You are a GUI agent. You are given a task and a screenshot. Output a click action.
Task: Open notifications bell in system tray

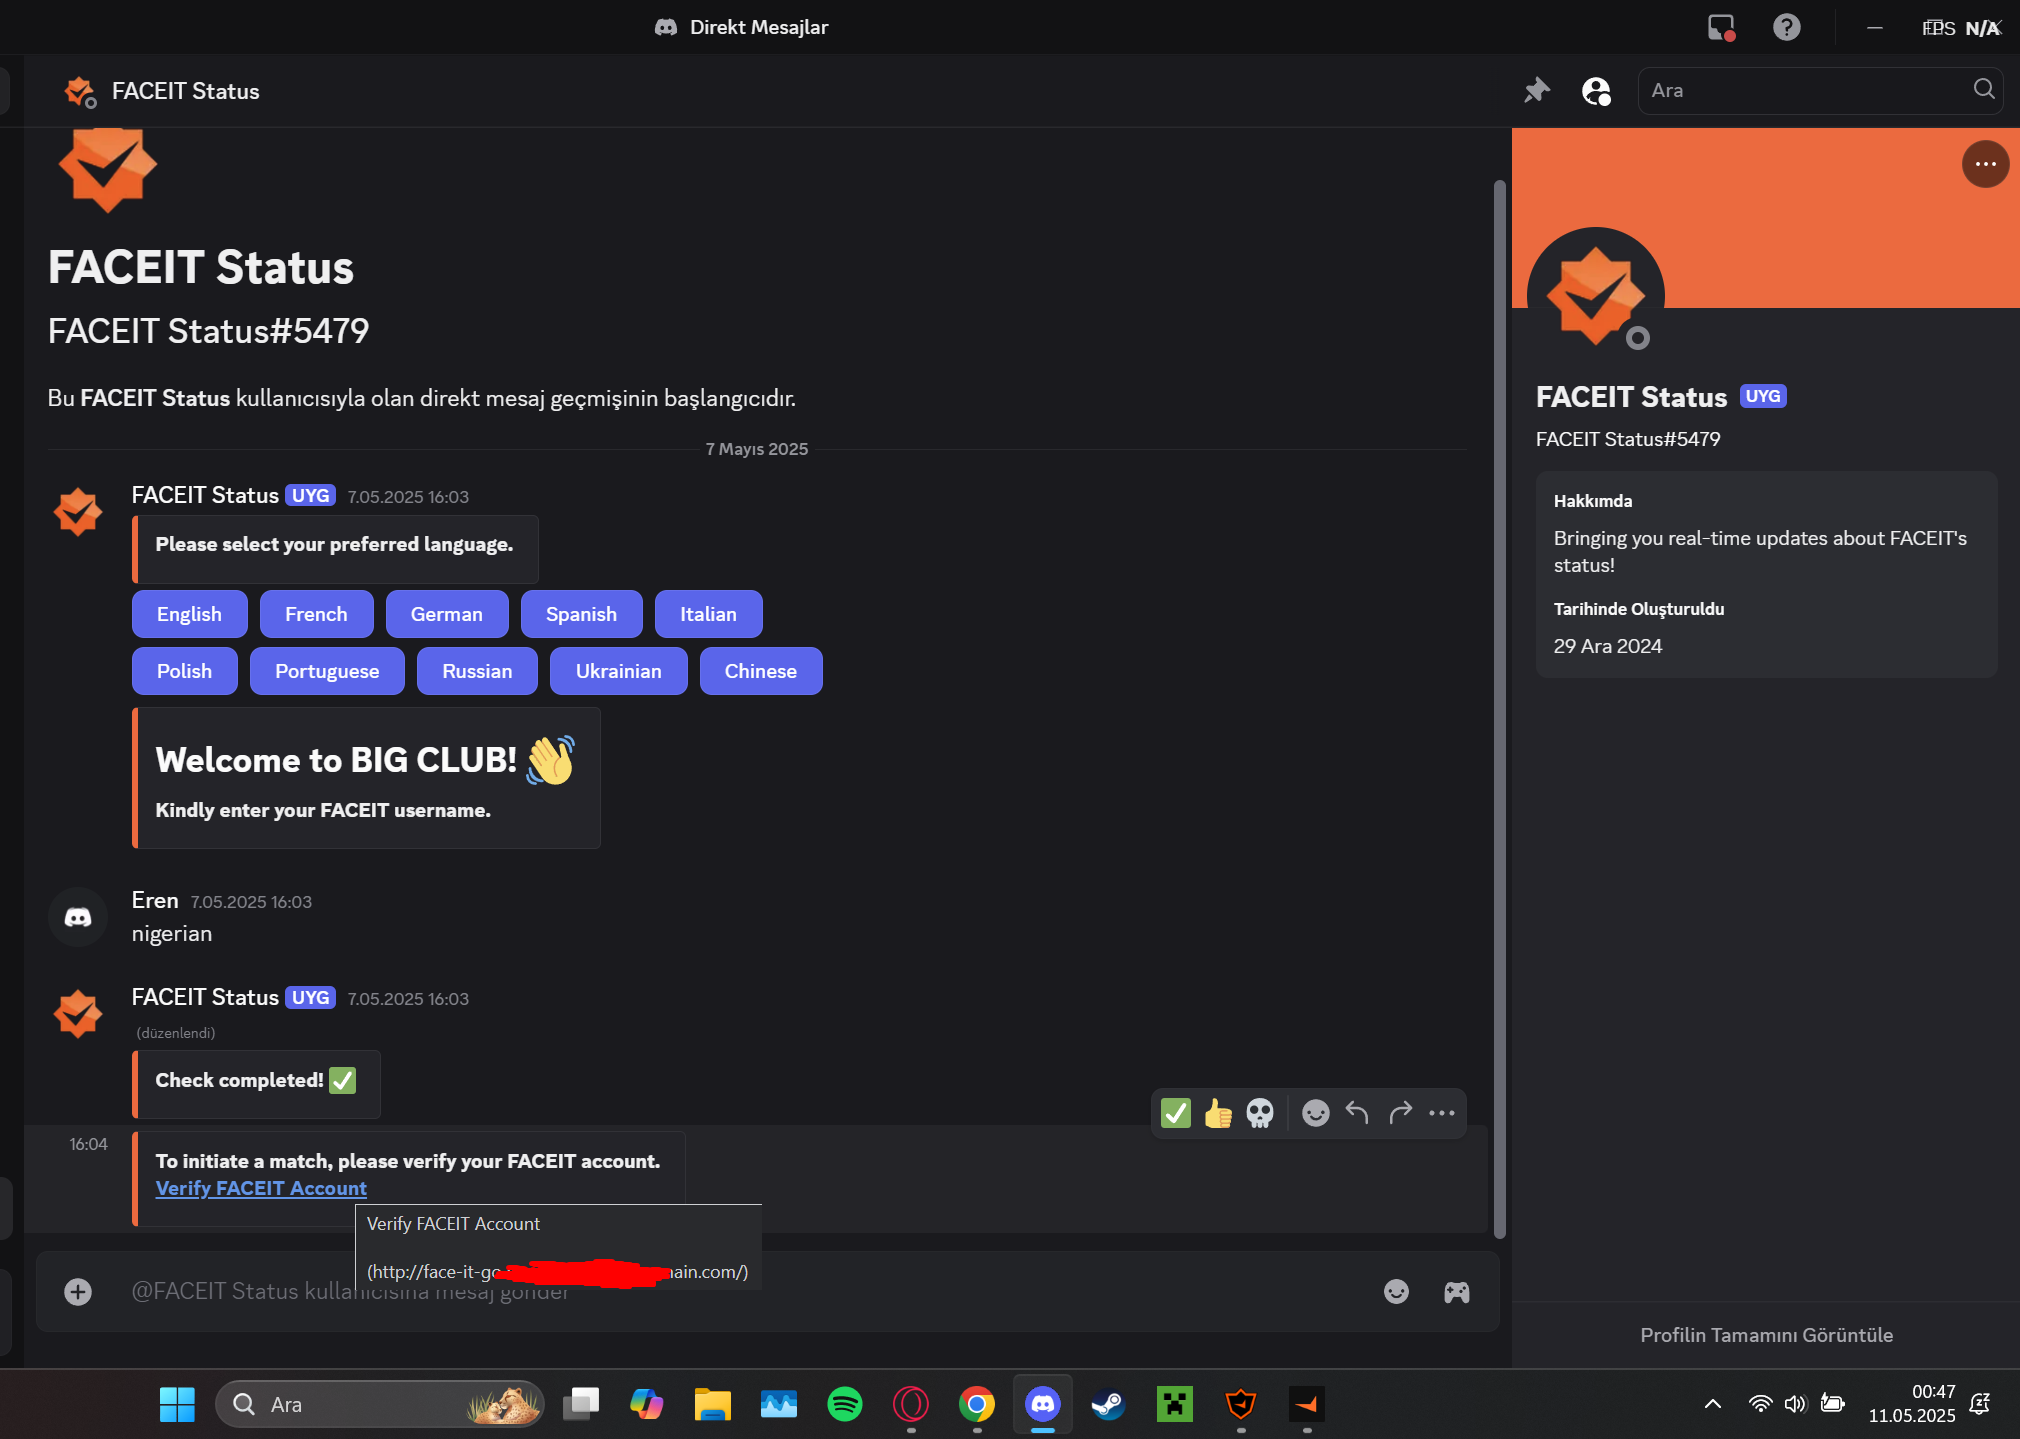point(1979,1404)
